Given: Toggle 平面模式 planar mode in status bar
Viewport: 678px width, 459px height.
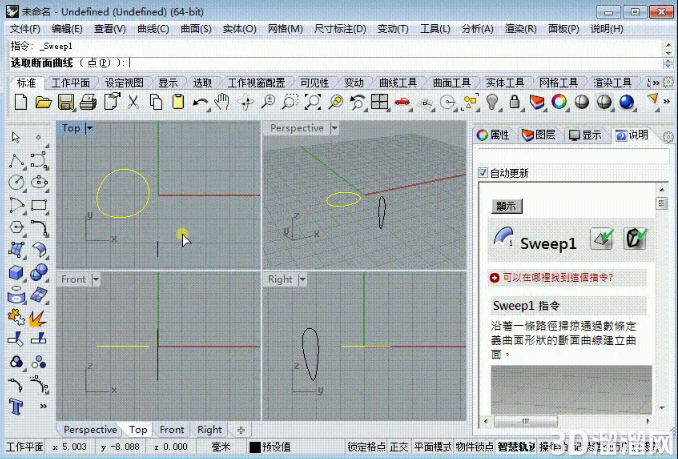Looking at the screenshot, I should pyautogui.click(x=432, y=446).
